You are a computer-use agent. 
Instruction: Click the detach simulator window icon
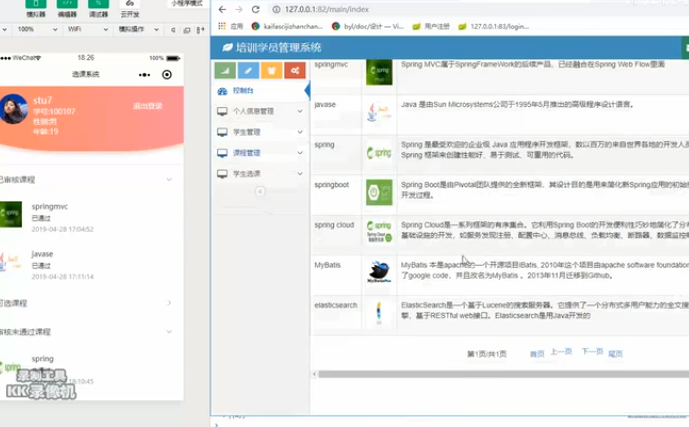click(x=187, y=30)
